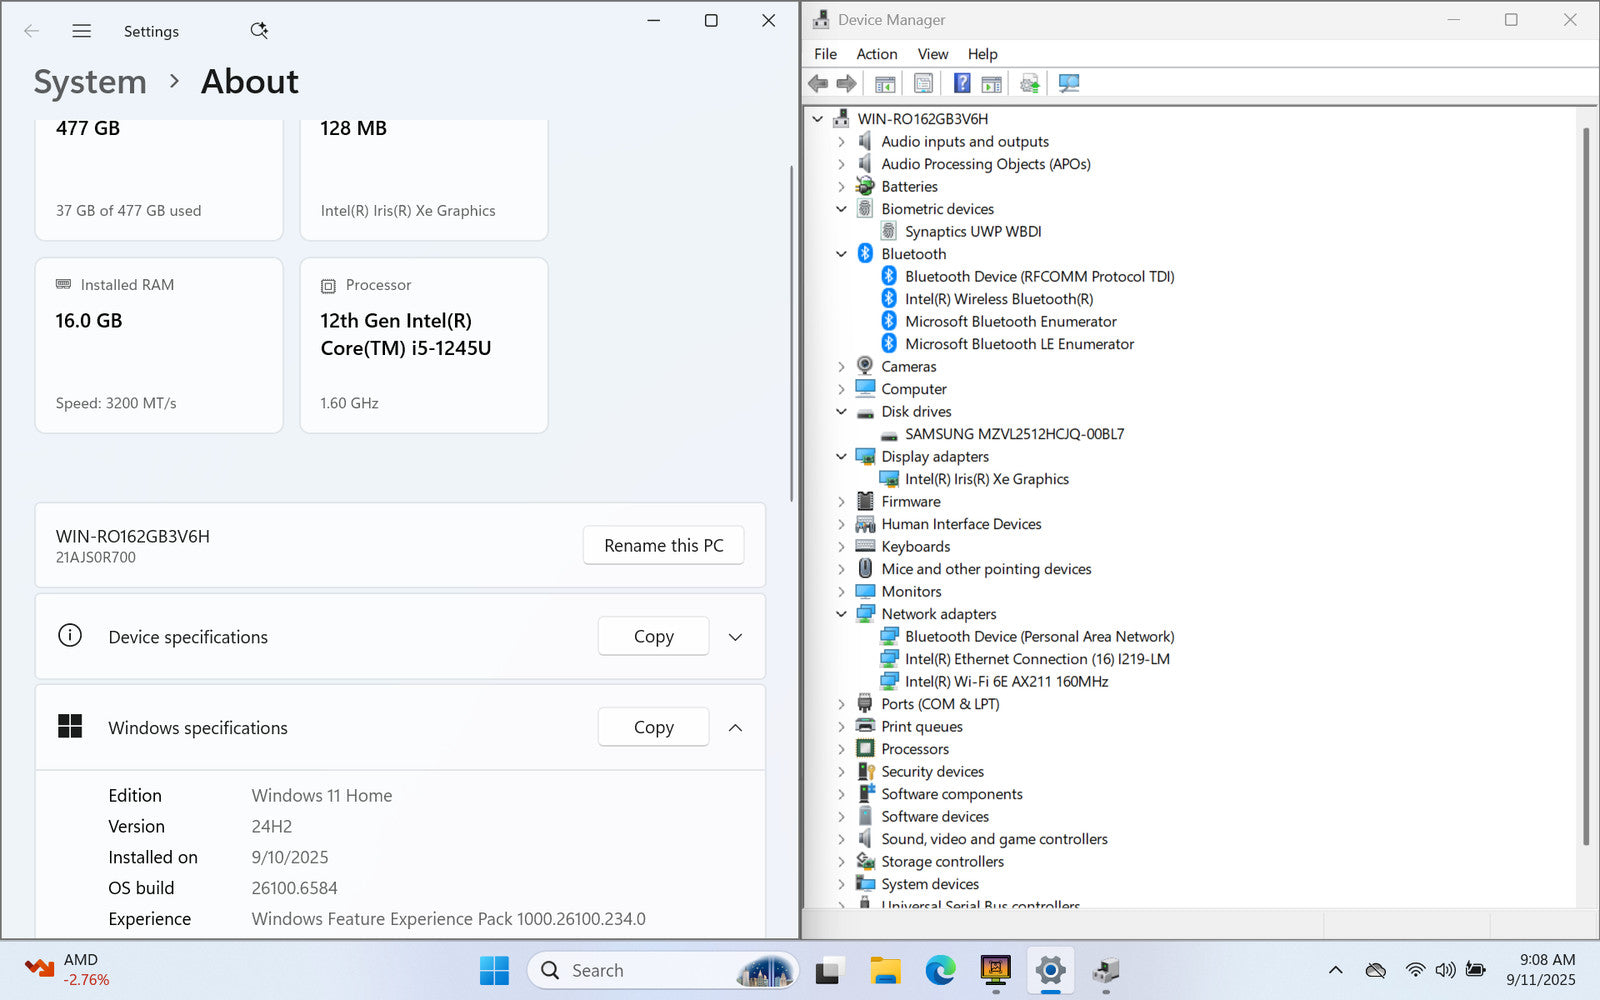Click the Bluetooth category icon in device tree
The width and height of the screenshot is (1600, 1000).
pos(865,254)
